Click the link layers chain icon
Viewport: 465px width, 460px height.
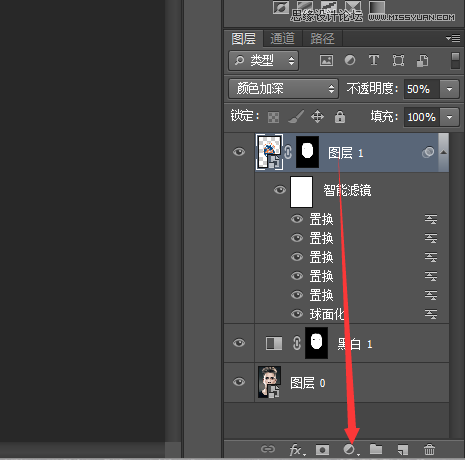point(268,449)
